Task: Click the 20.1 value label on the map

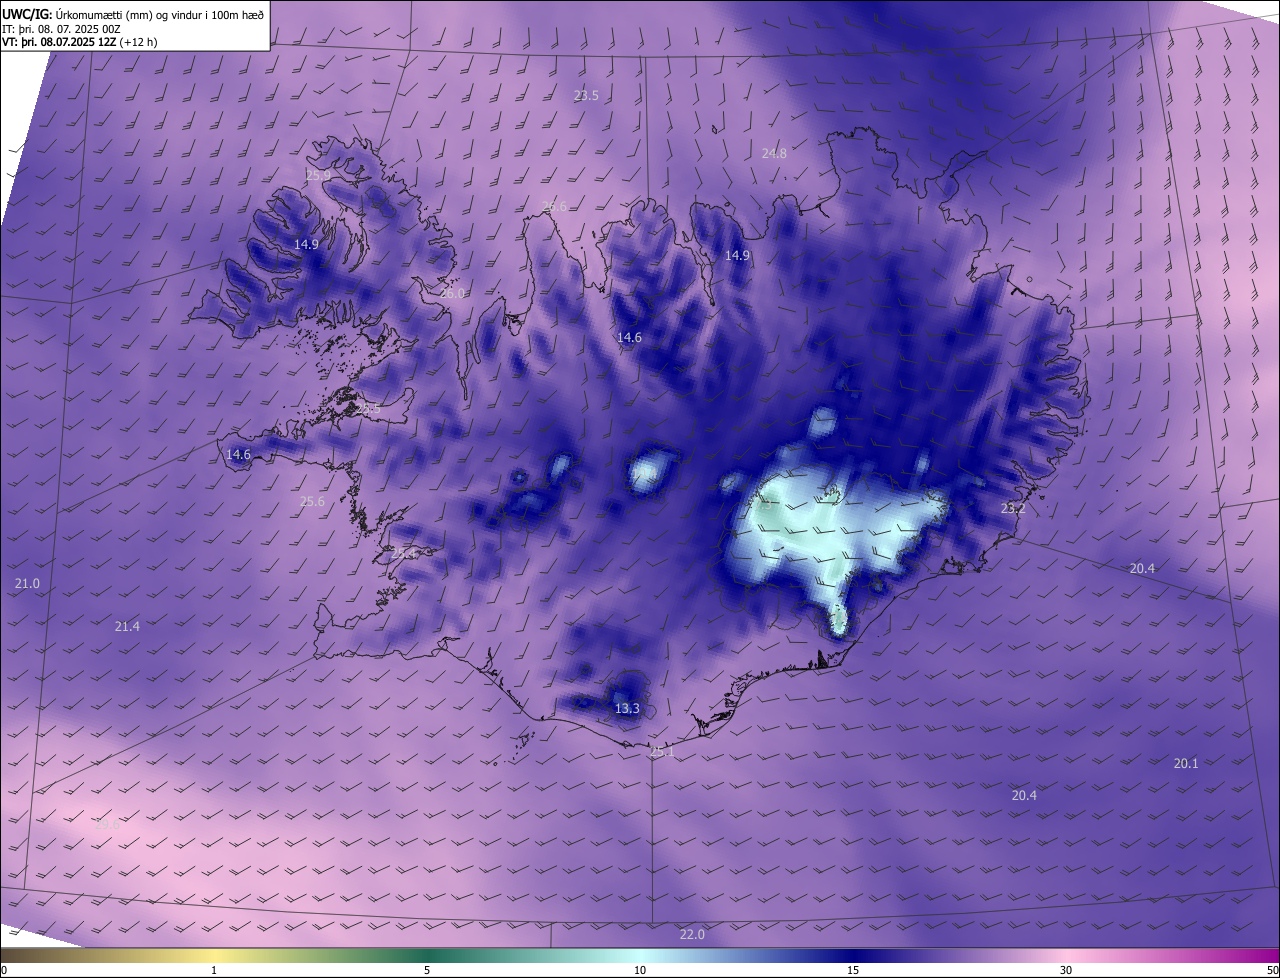Action: point(1186,764)
